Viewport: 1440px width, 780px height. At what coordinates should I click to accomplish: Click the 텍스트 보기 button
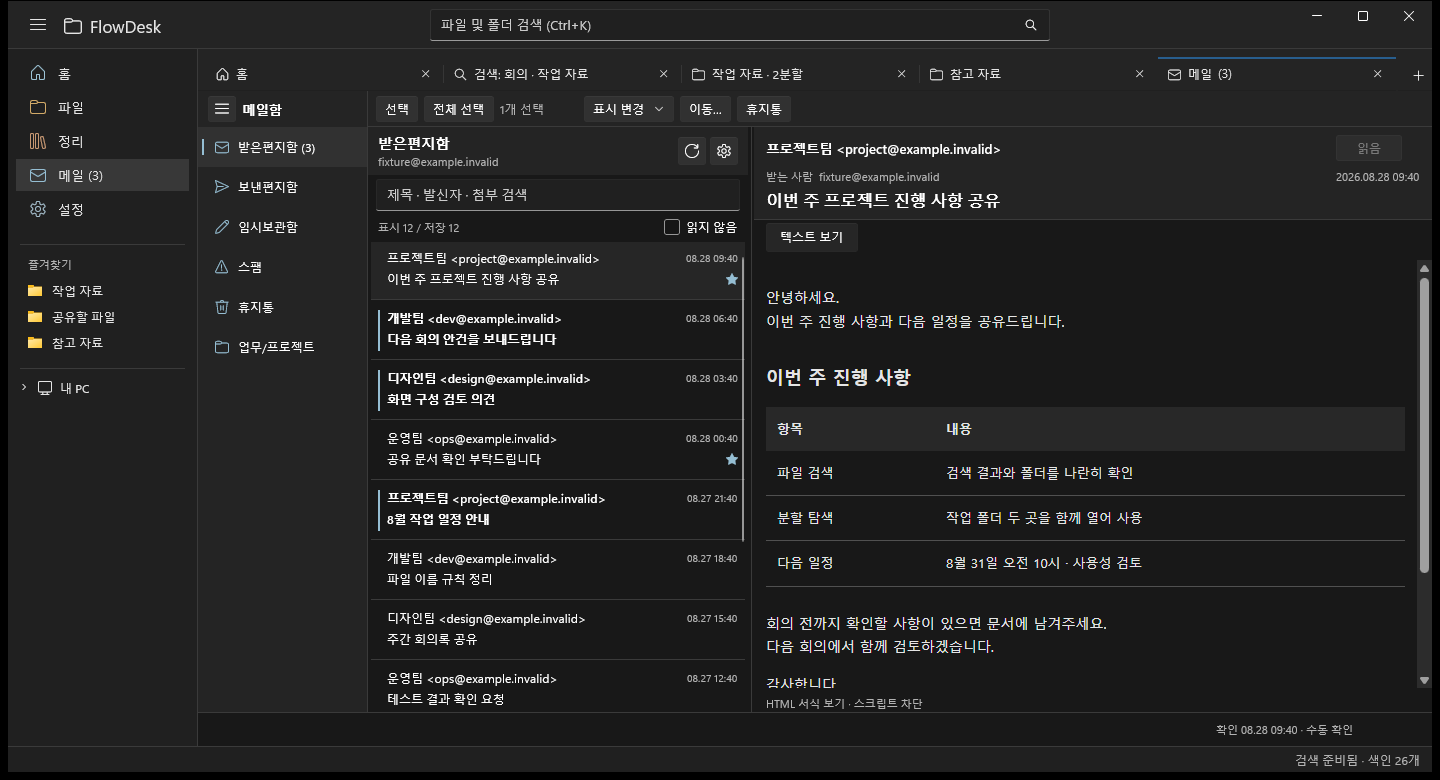[811, 237]
